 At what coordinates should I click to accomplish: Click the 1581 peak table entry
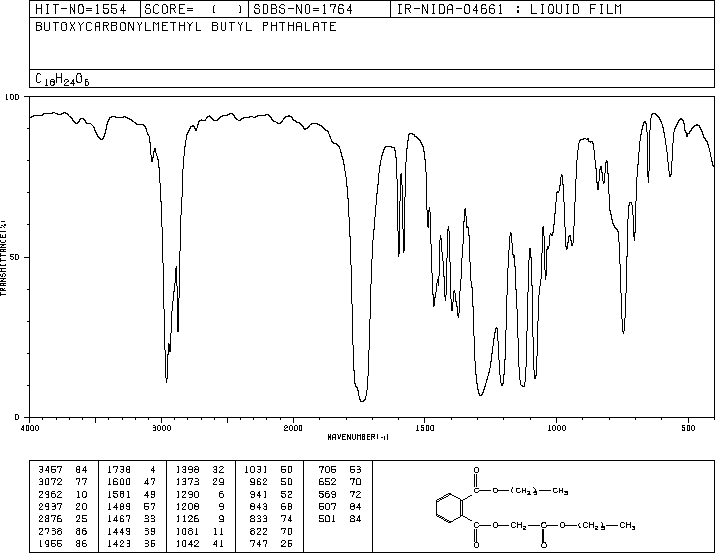(131, 494)
